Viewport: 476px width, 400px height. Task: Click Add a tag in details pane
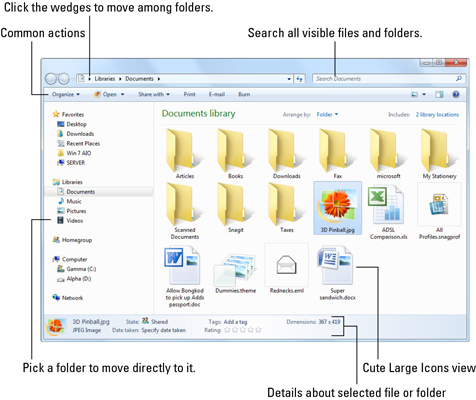(x=235, y=322)
